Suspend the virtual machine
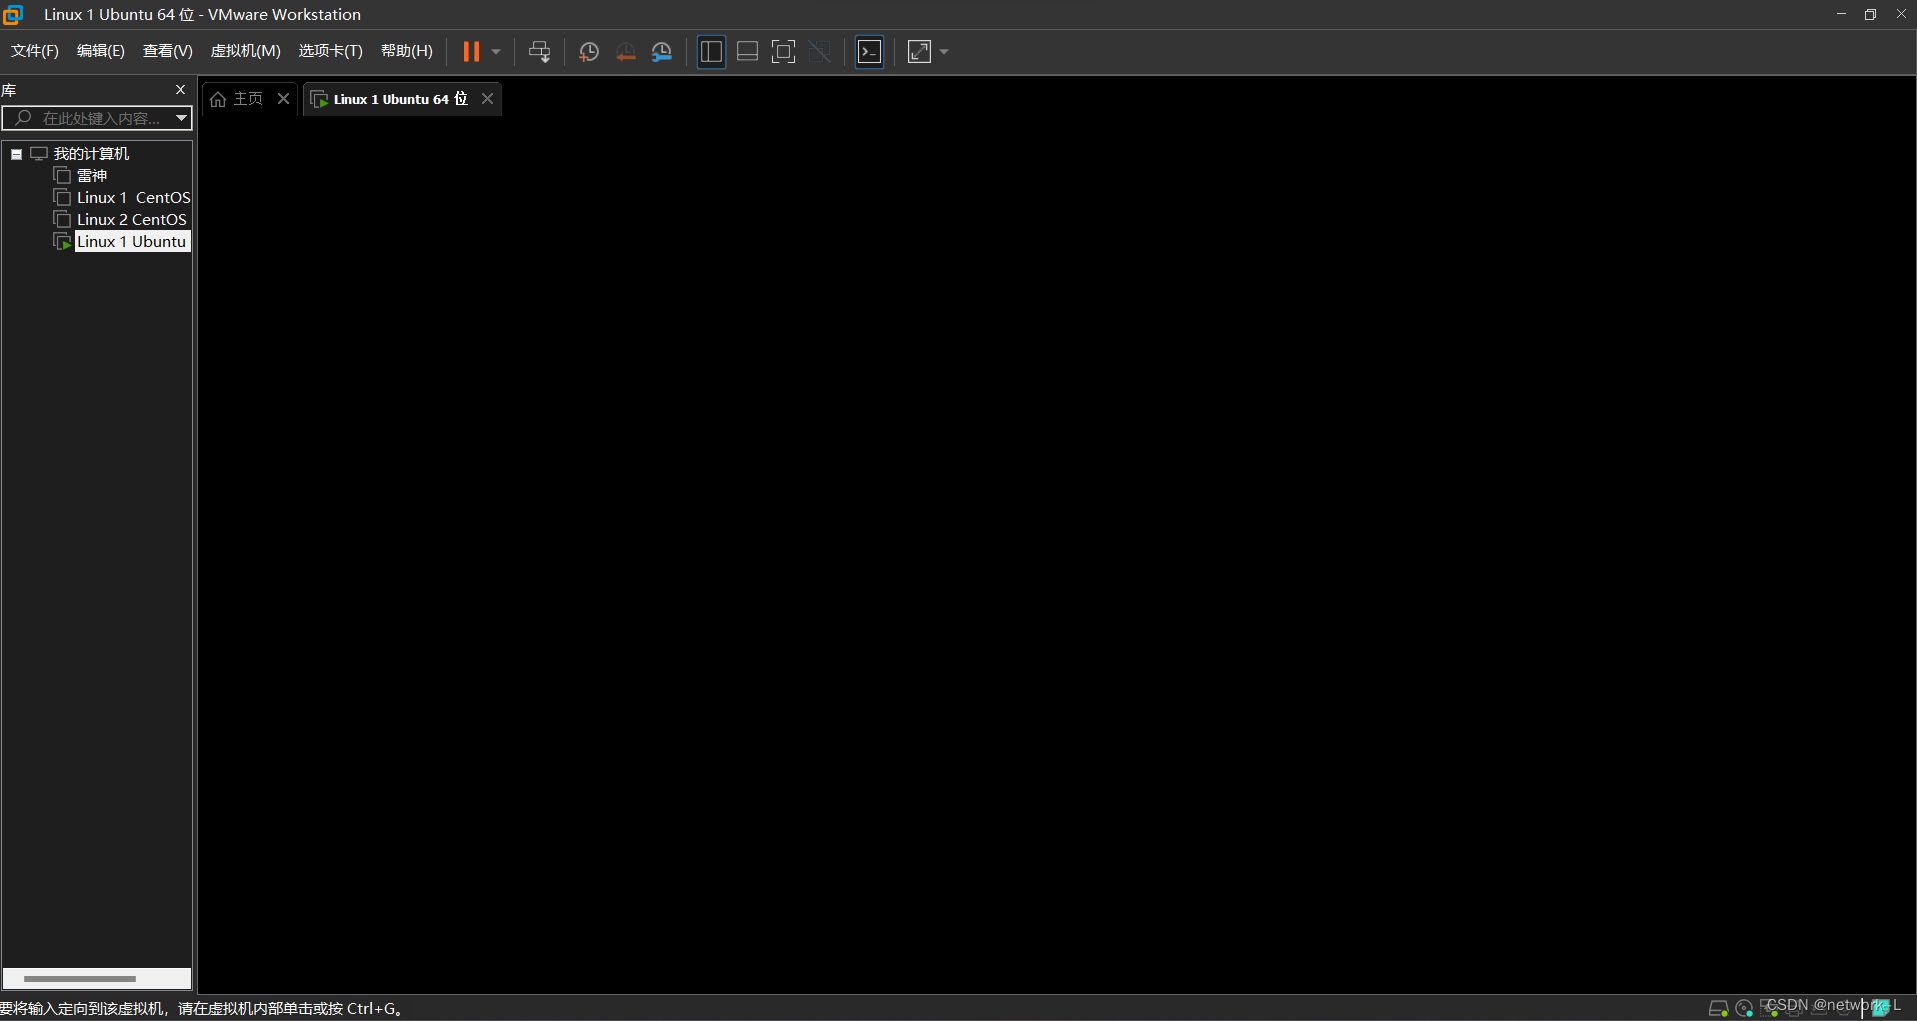Image resolution: width=1917 pixels, height=1021 pixels. click(470, 51)
